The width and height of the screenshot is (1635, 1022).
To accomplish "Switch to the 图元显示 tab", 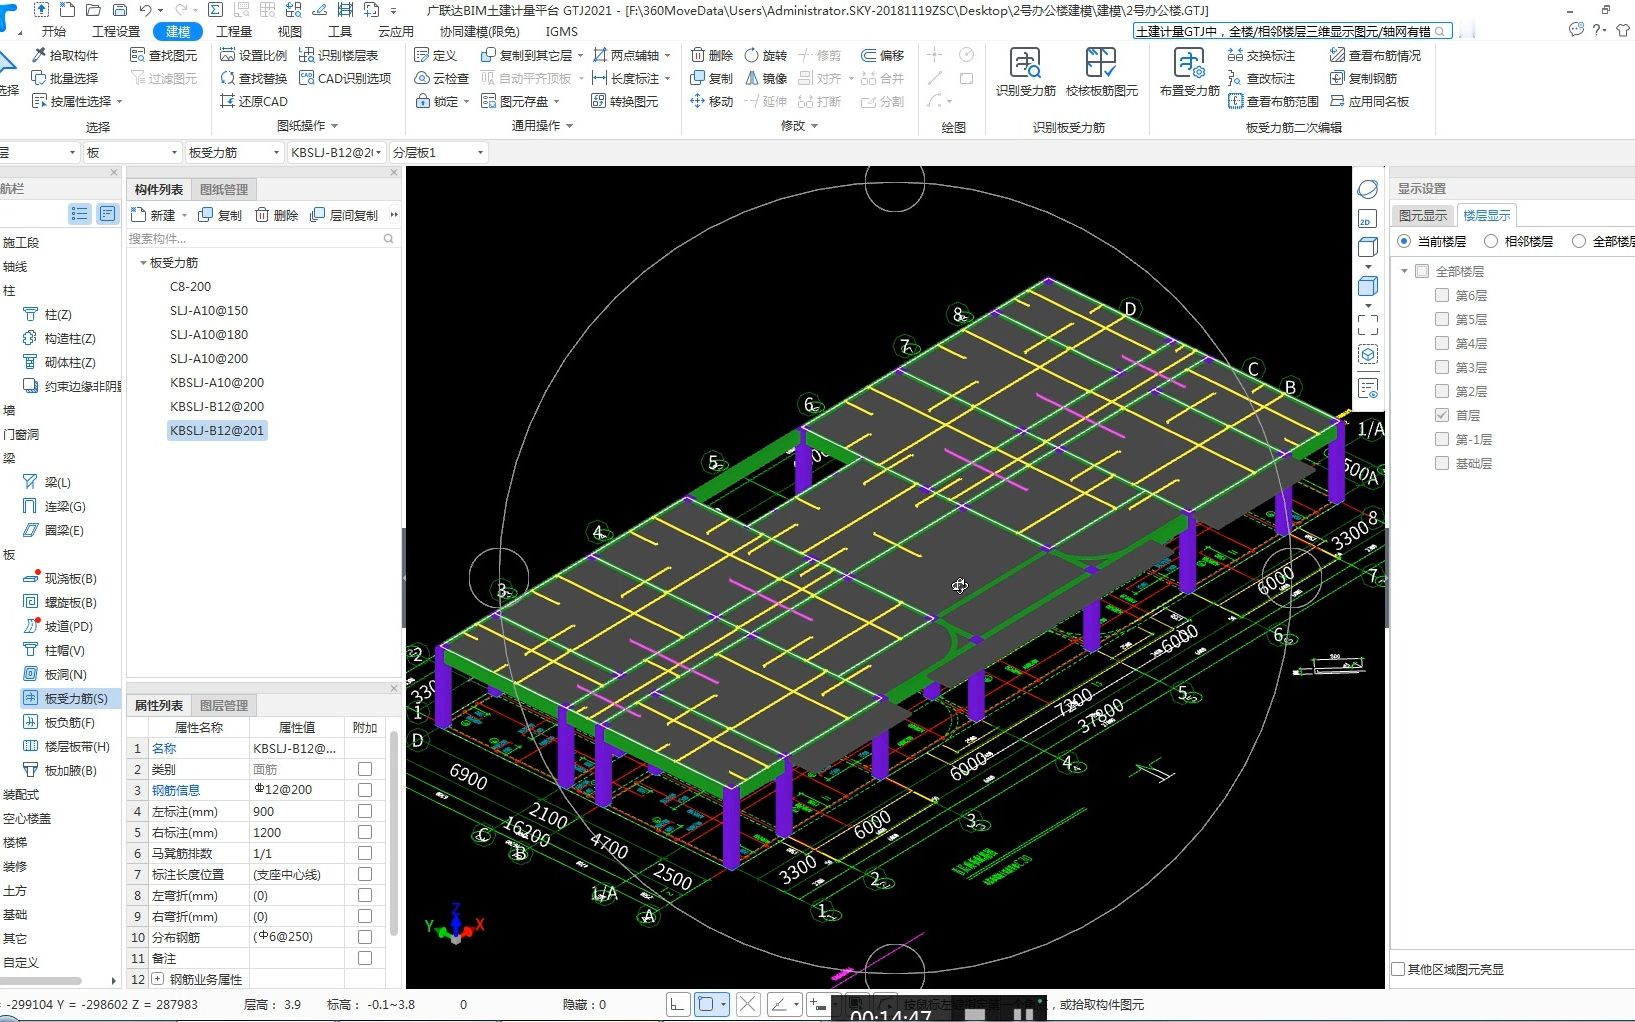I will click(1422, 215).
